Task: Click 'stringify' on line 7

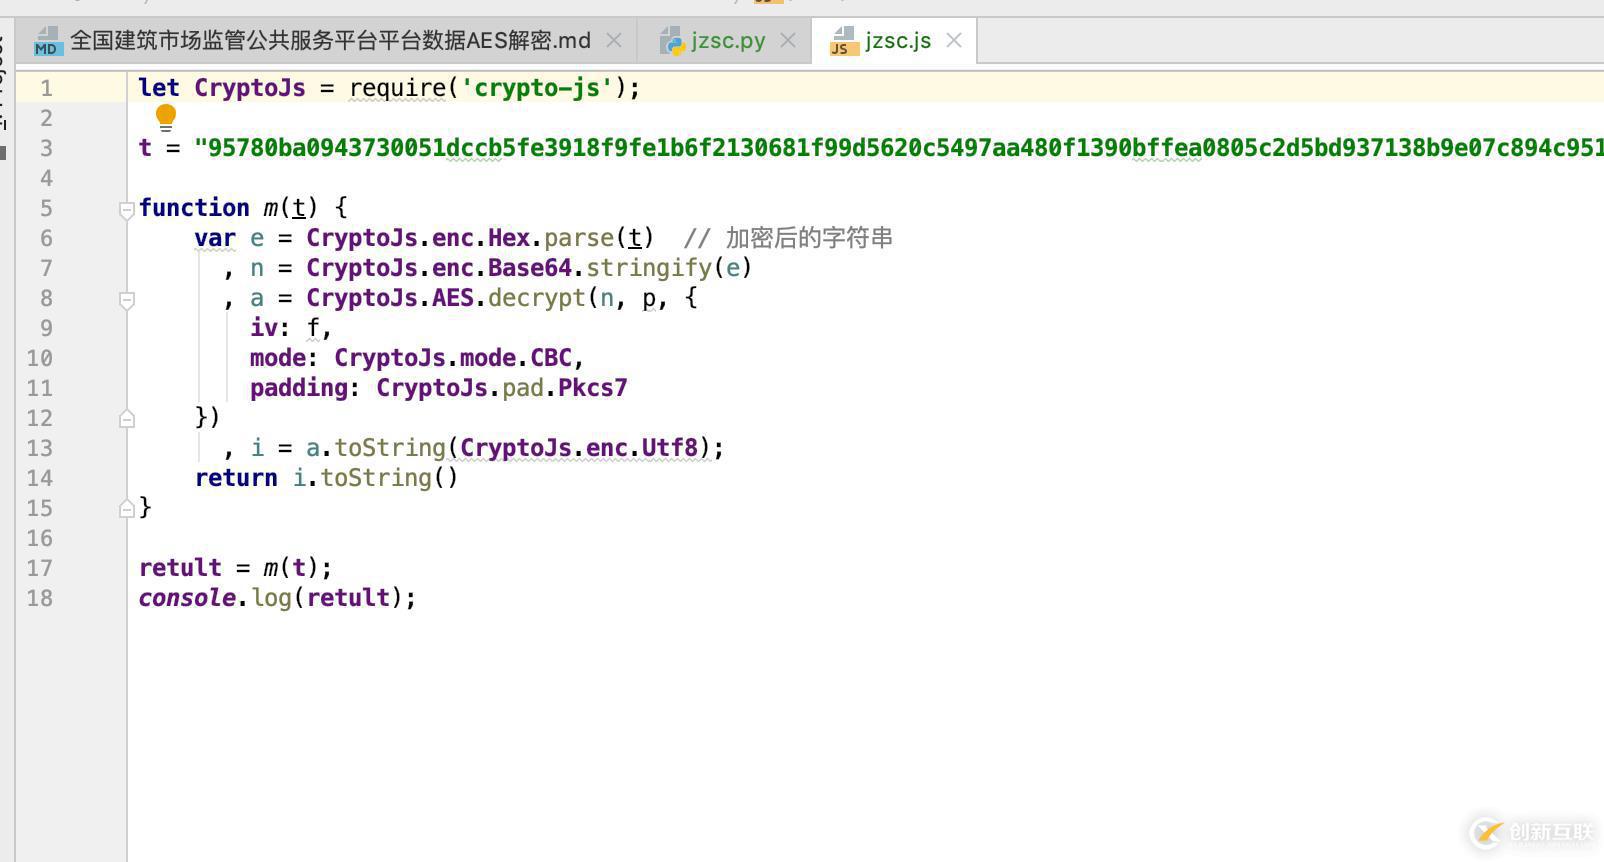Action: (649, 269)
